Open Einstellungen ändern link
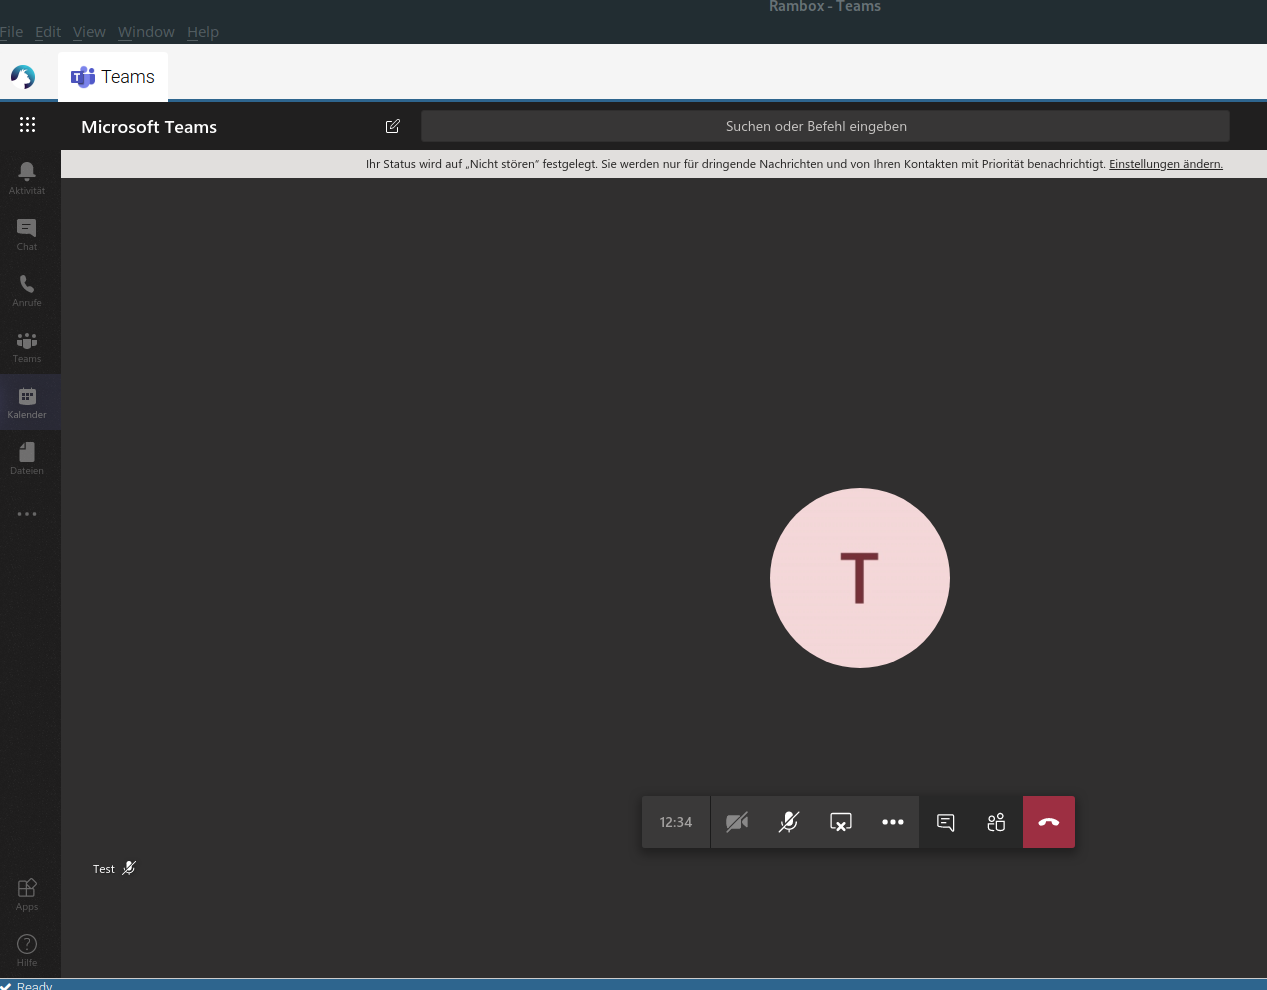 pos(1166,164)
